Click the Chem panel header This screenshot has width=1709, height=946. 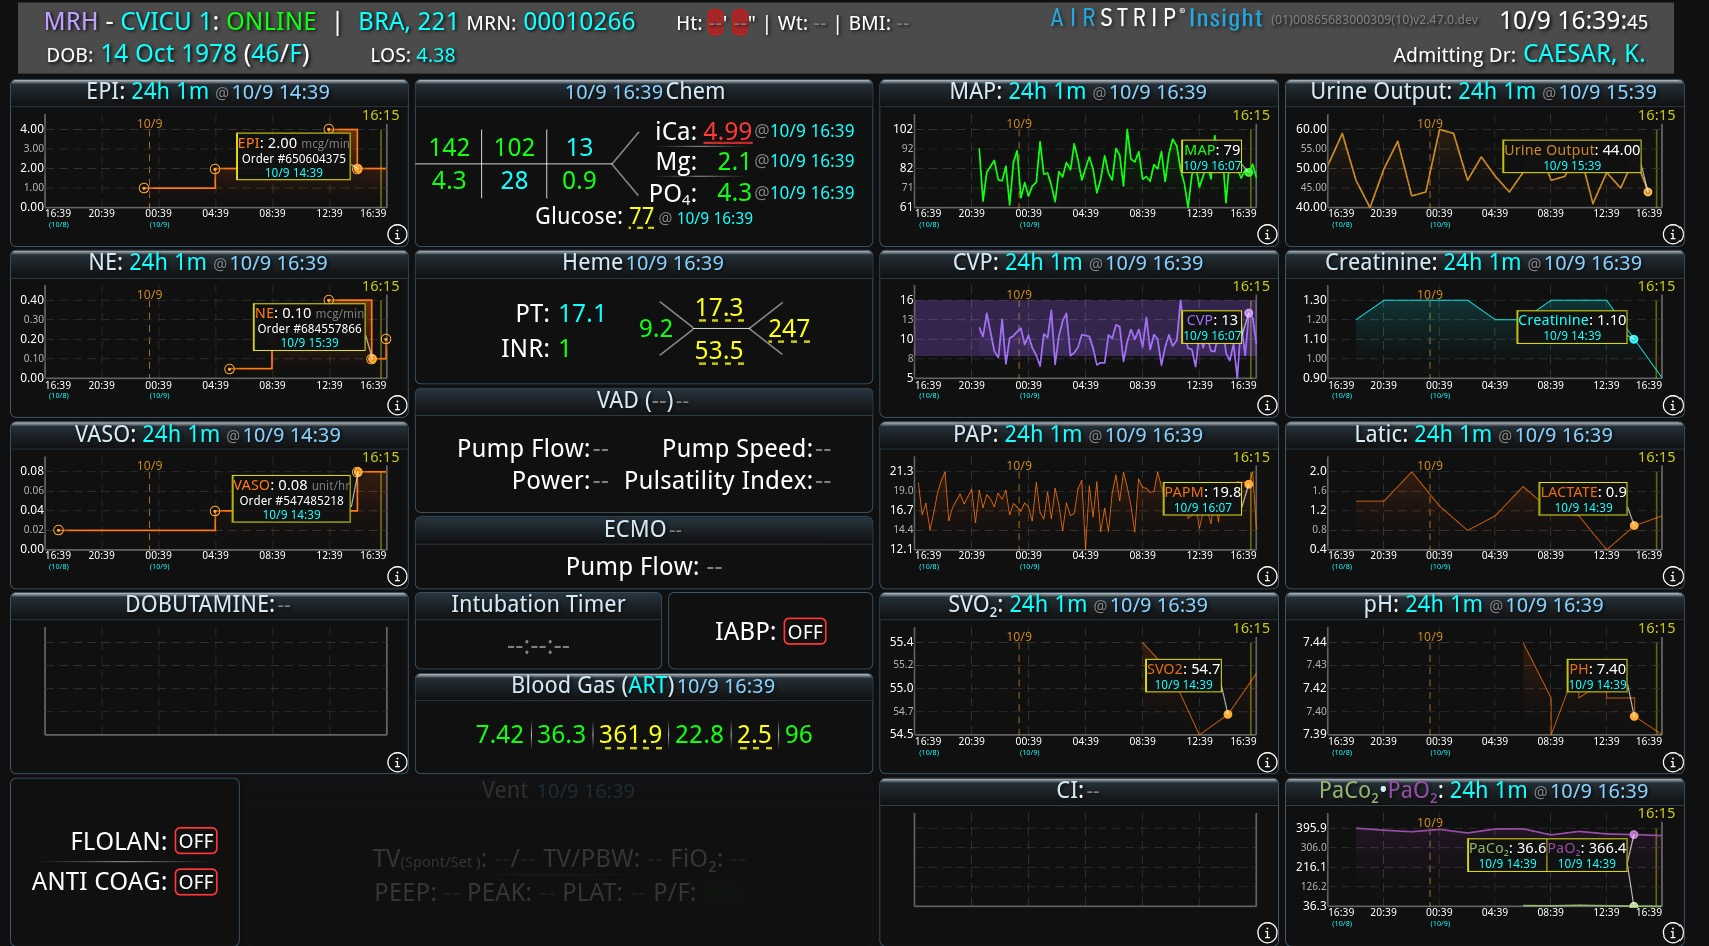(x=644, y=92)
